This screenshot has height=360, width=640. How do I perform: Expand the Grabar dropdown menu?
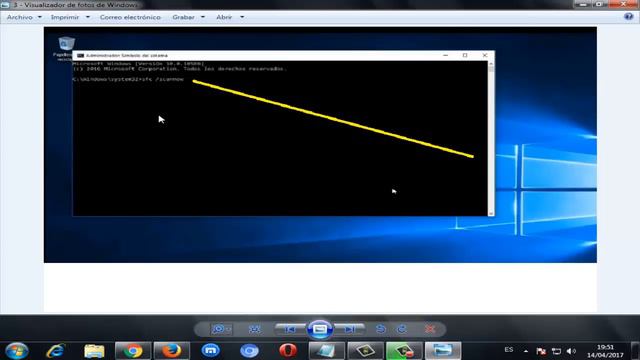(x=188, y=17)
